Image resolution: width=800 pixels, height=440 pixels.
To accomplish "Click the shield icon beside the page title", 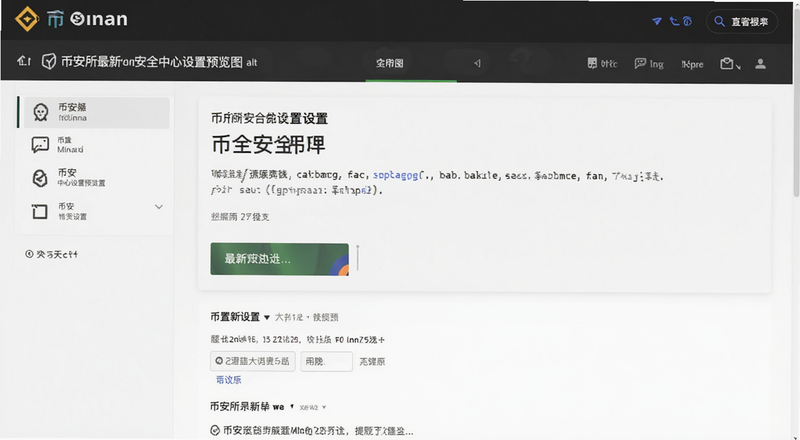I will [x=48, y=62].
